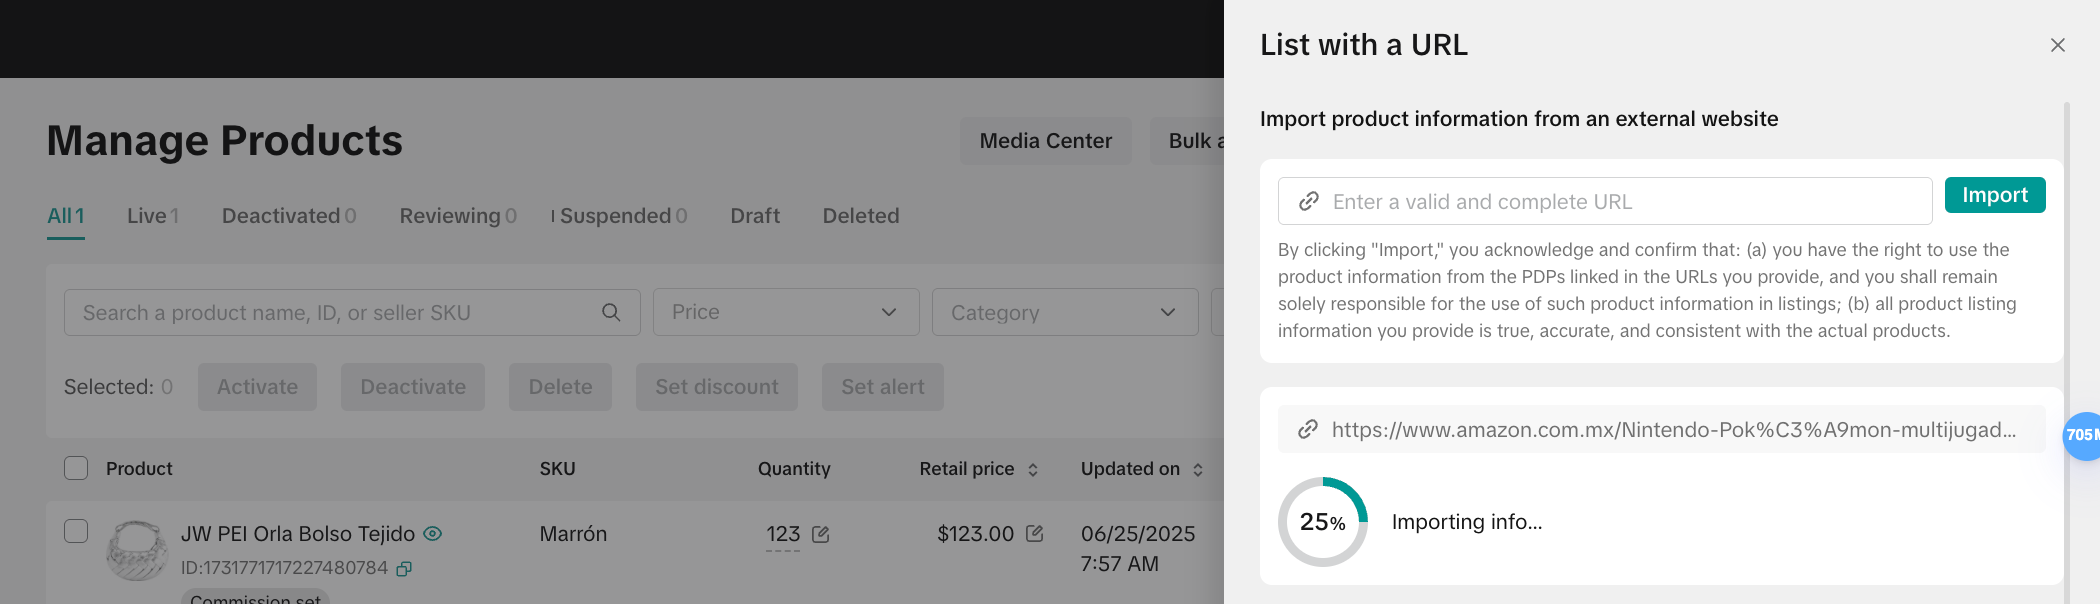
Task: Click the side panel scrollbar
Action: [x=2067, y=350]
